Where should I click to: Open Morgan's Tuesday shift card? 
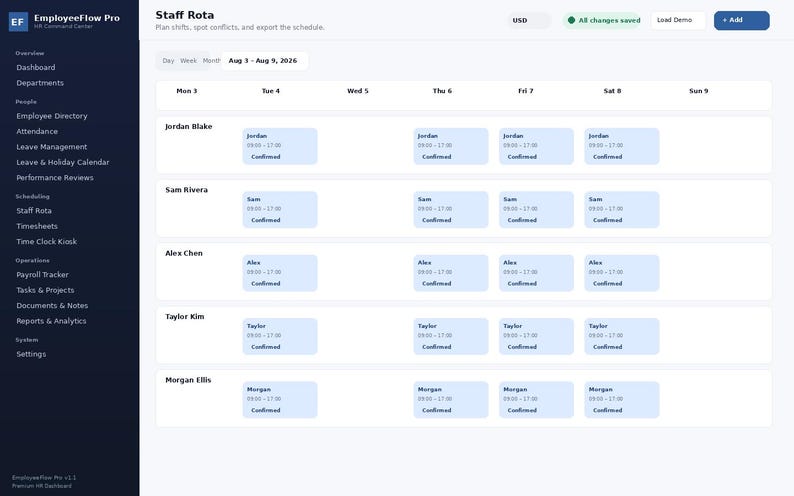280,400
